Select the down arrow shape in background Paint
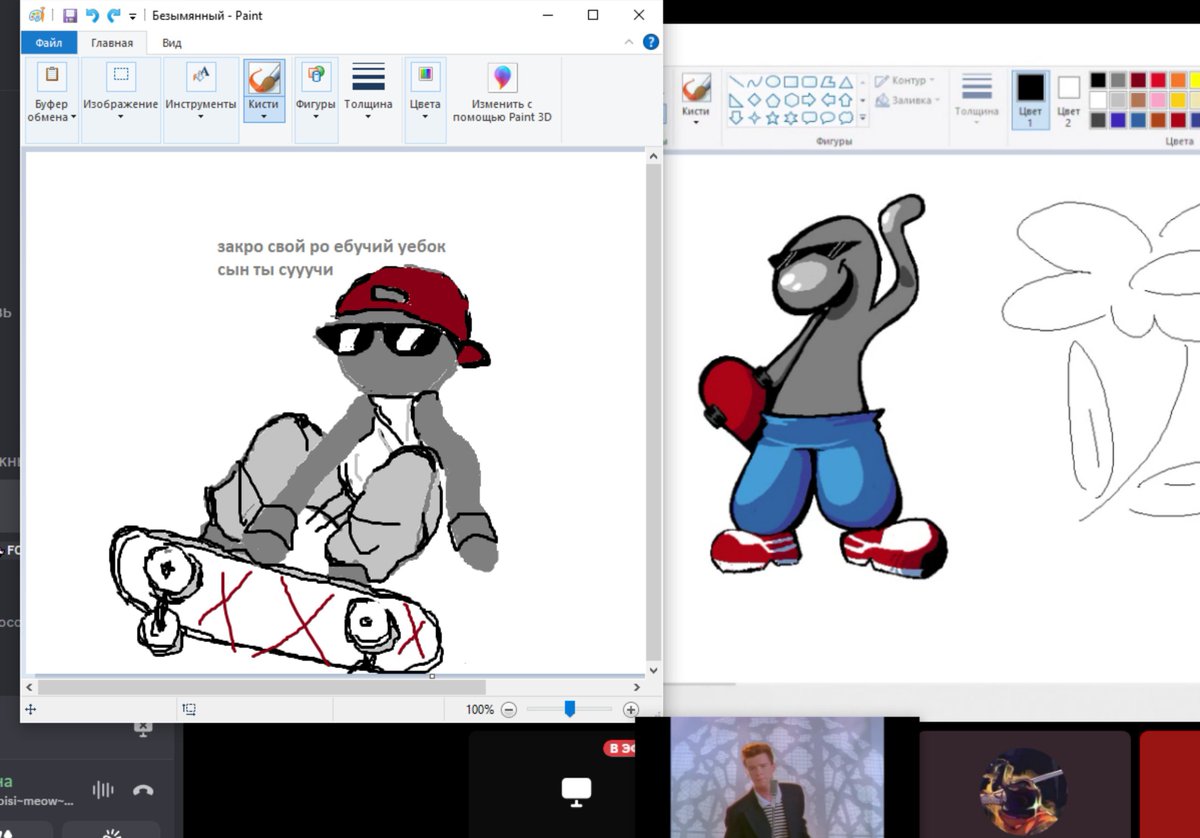The image size is (1200, 838). coord(736,118)
